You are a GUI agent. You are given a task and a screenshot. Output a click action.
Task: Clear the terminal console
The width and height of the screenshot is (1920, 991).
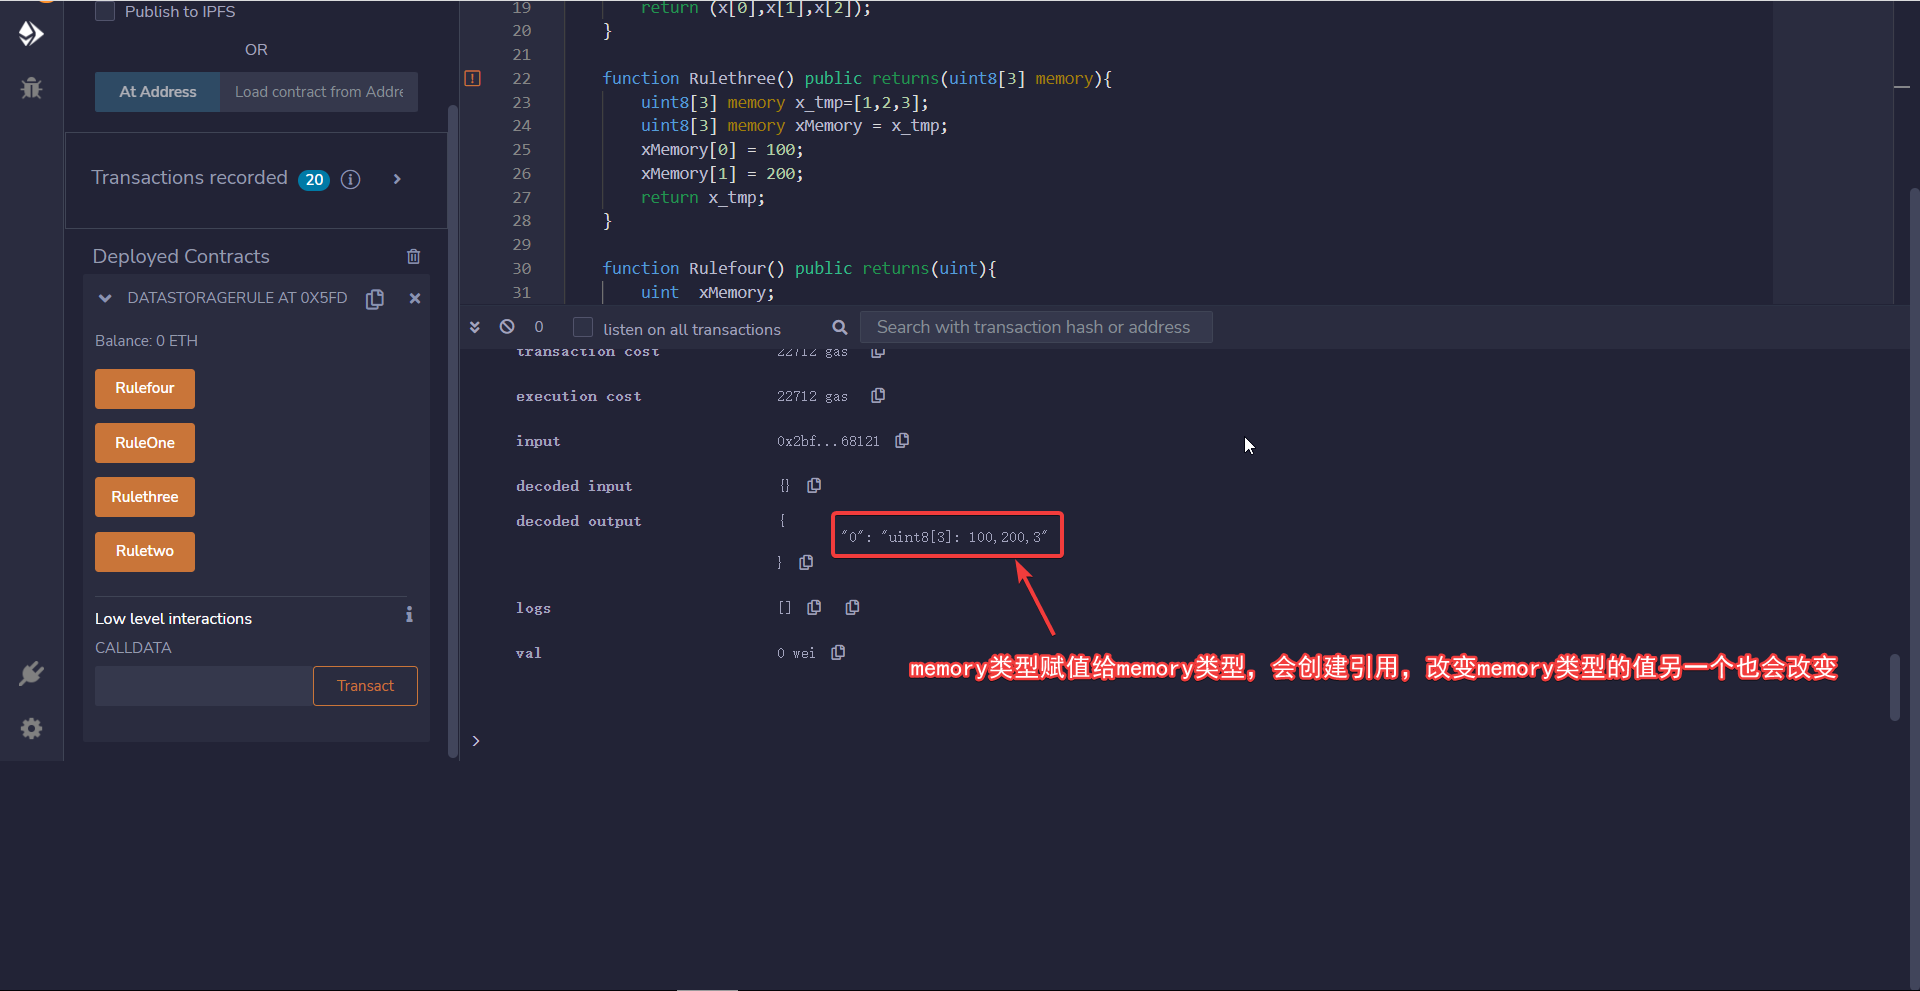tap(507, 327)
